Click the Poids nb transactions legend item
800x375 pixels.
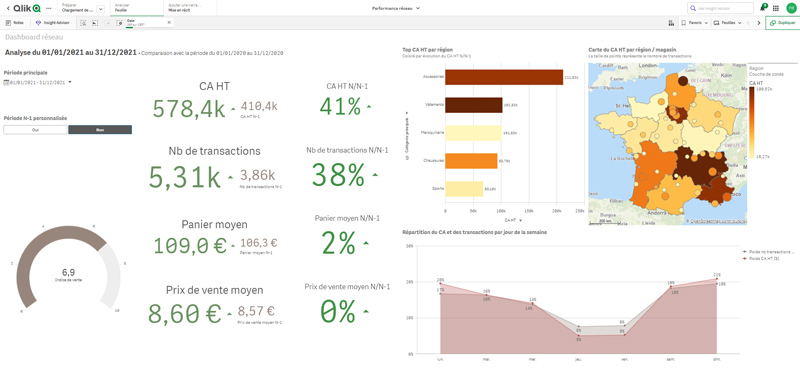[769, 252]
